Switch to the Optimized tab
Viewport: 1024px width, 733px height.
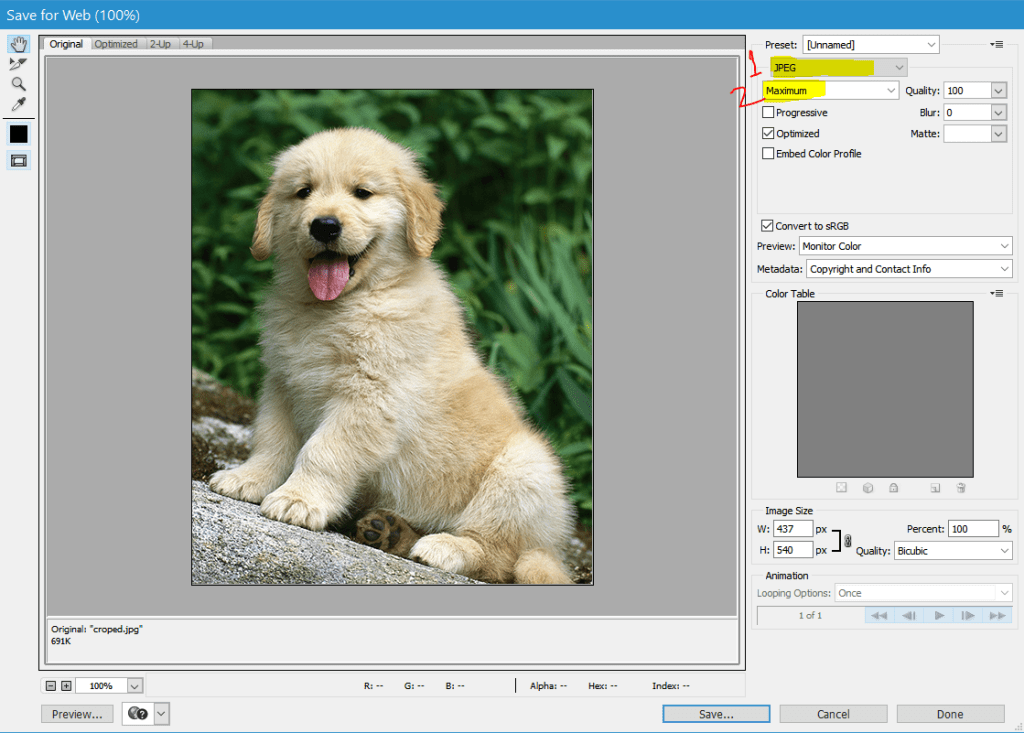coord(116,44)
